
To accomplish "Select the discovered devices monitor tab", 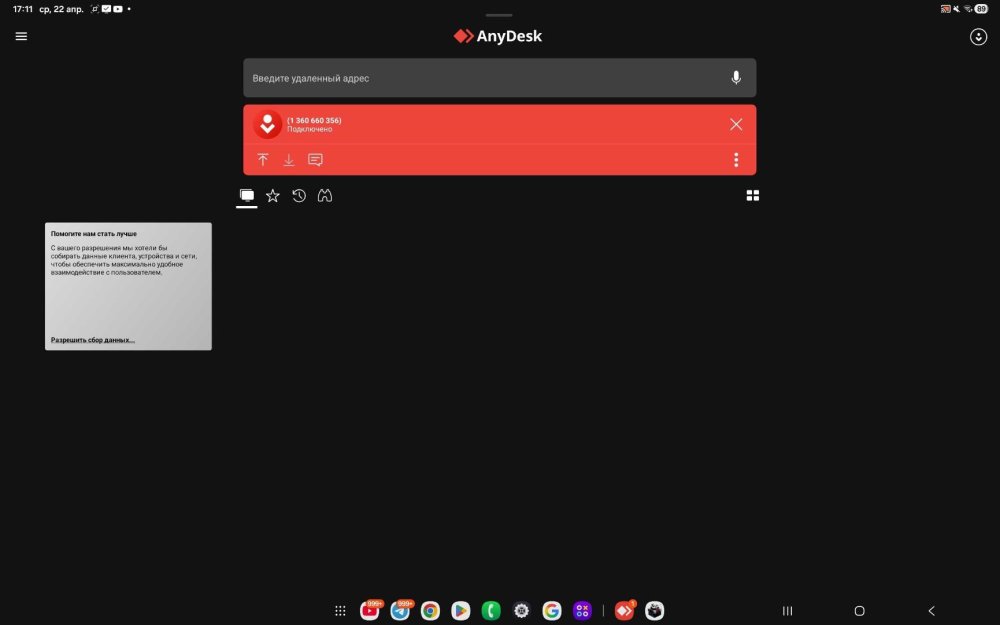I will (247, 196).
